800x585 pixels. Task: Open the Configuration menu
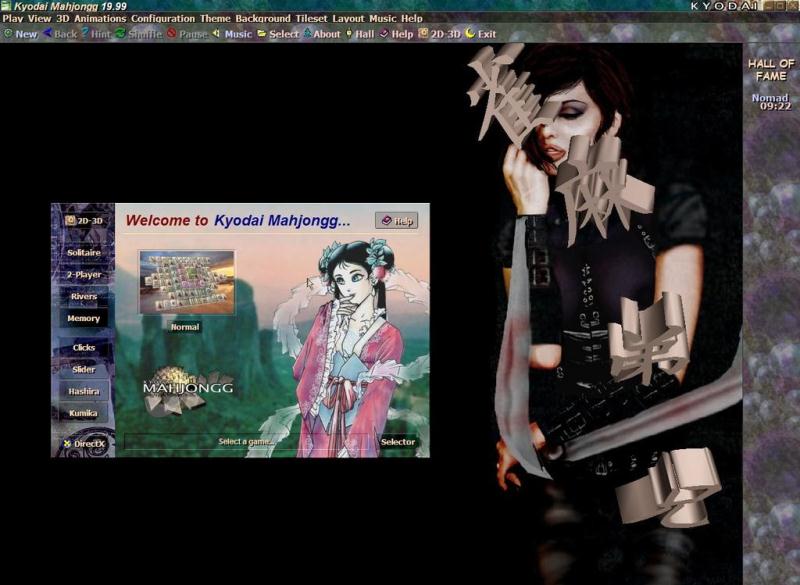coord(163,18)
